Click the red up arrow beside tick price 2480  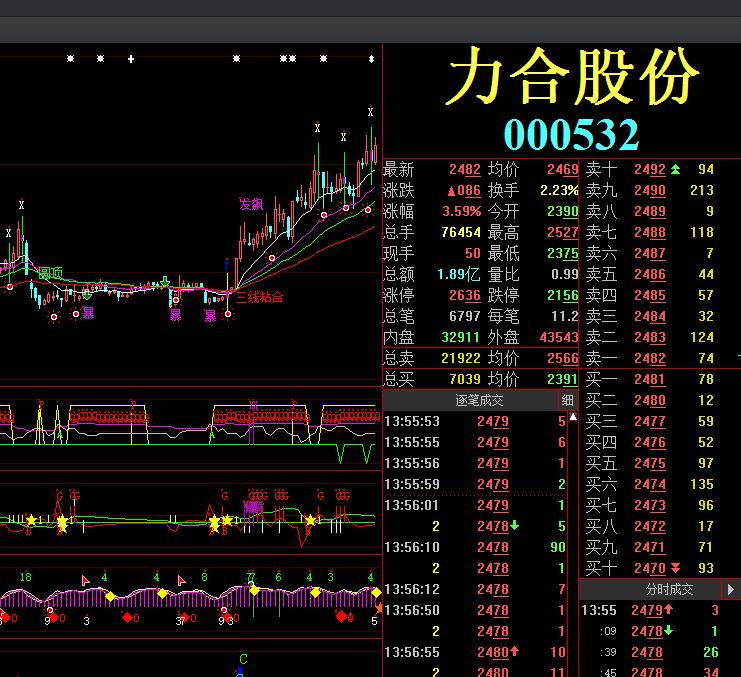514,651
